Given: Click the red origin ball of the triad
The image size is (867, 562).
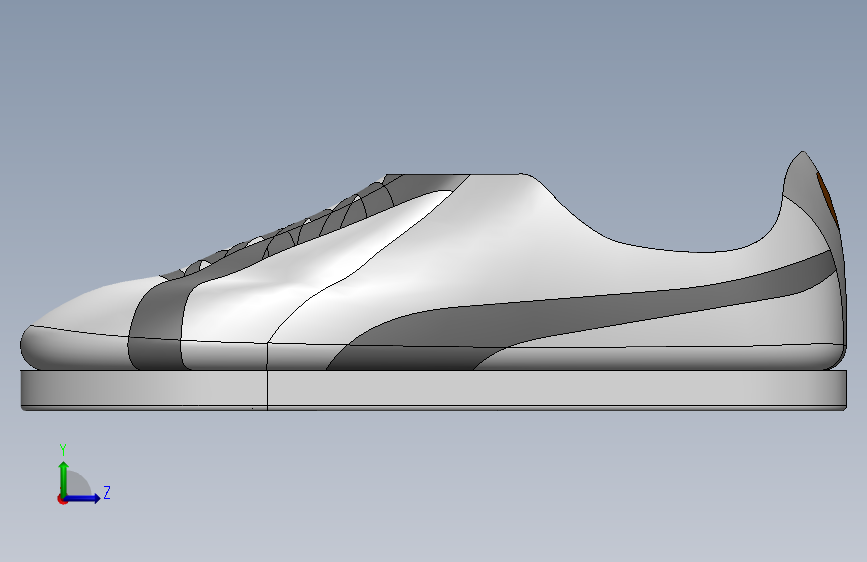Looking at the screenshot, I should 62,499.
